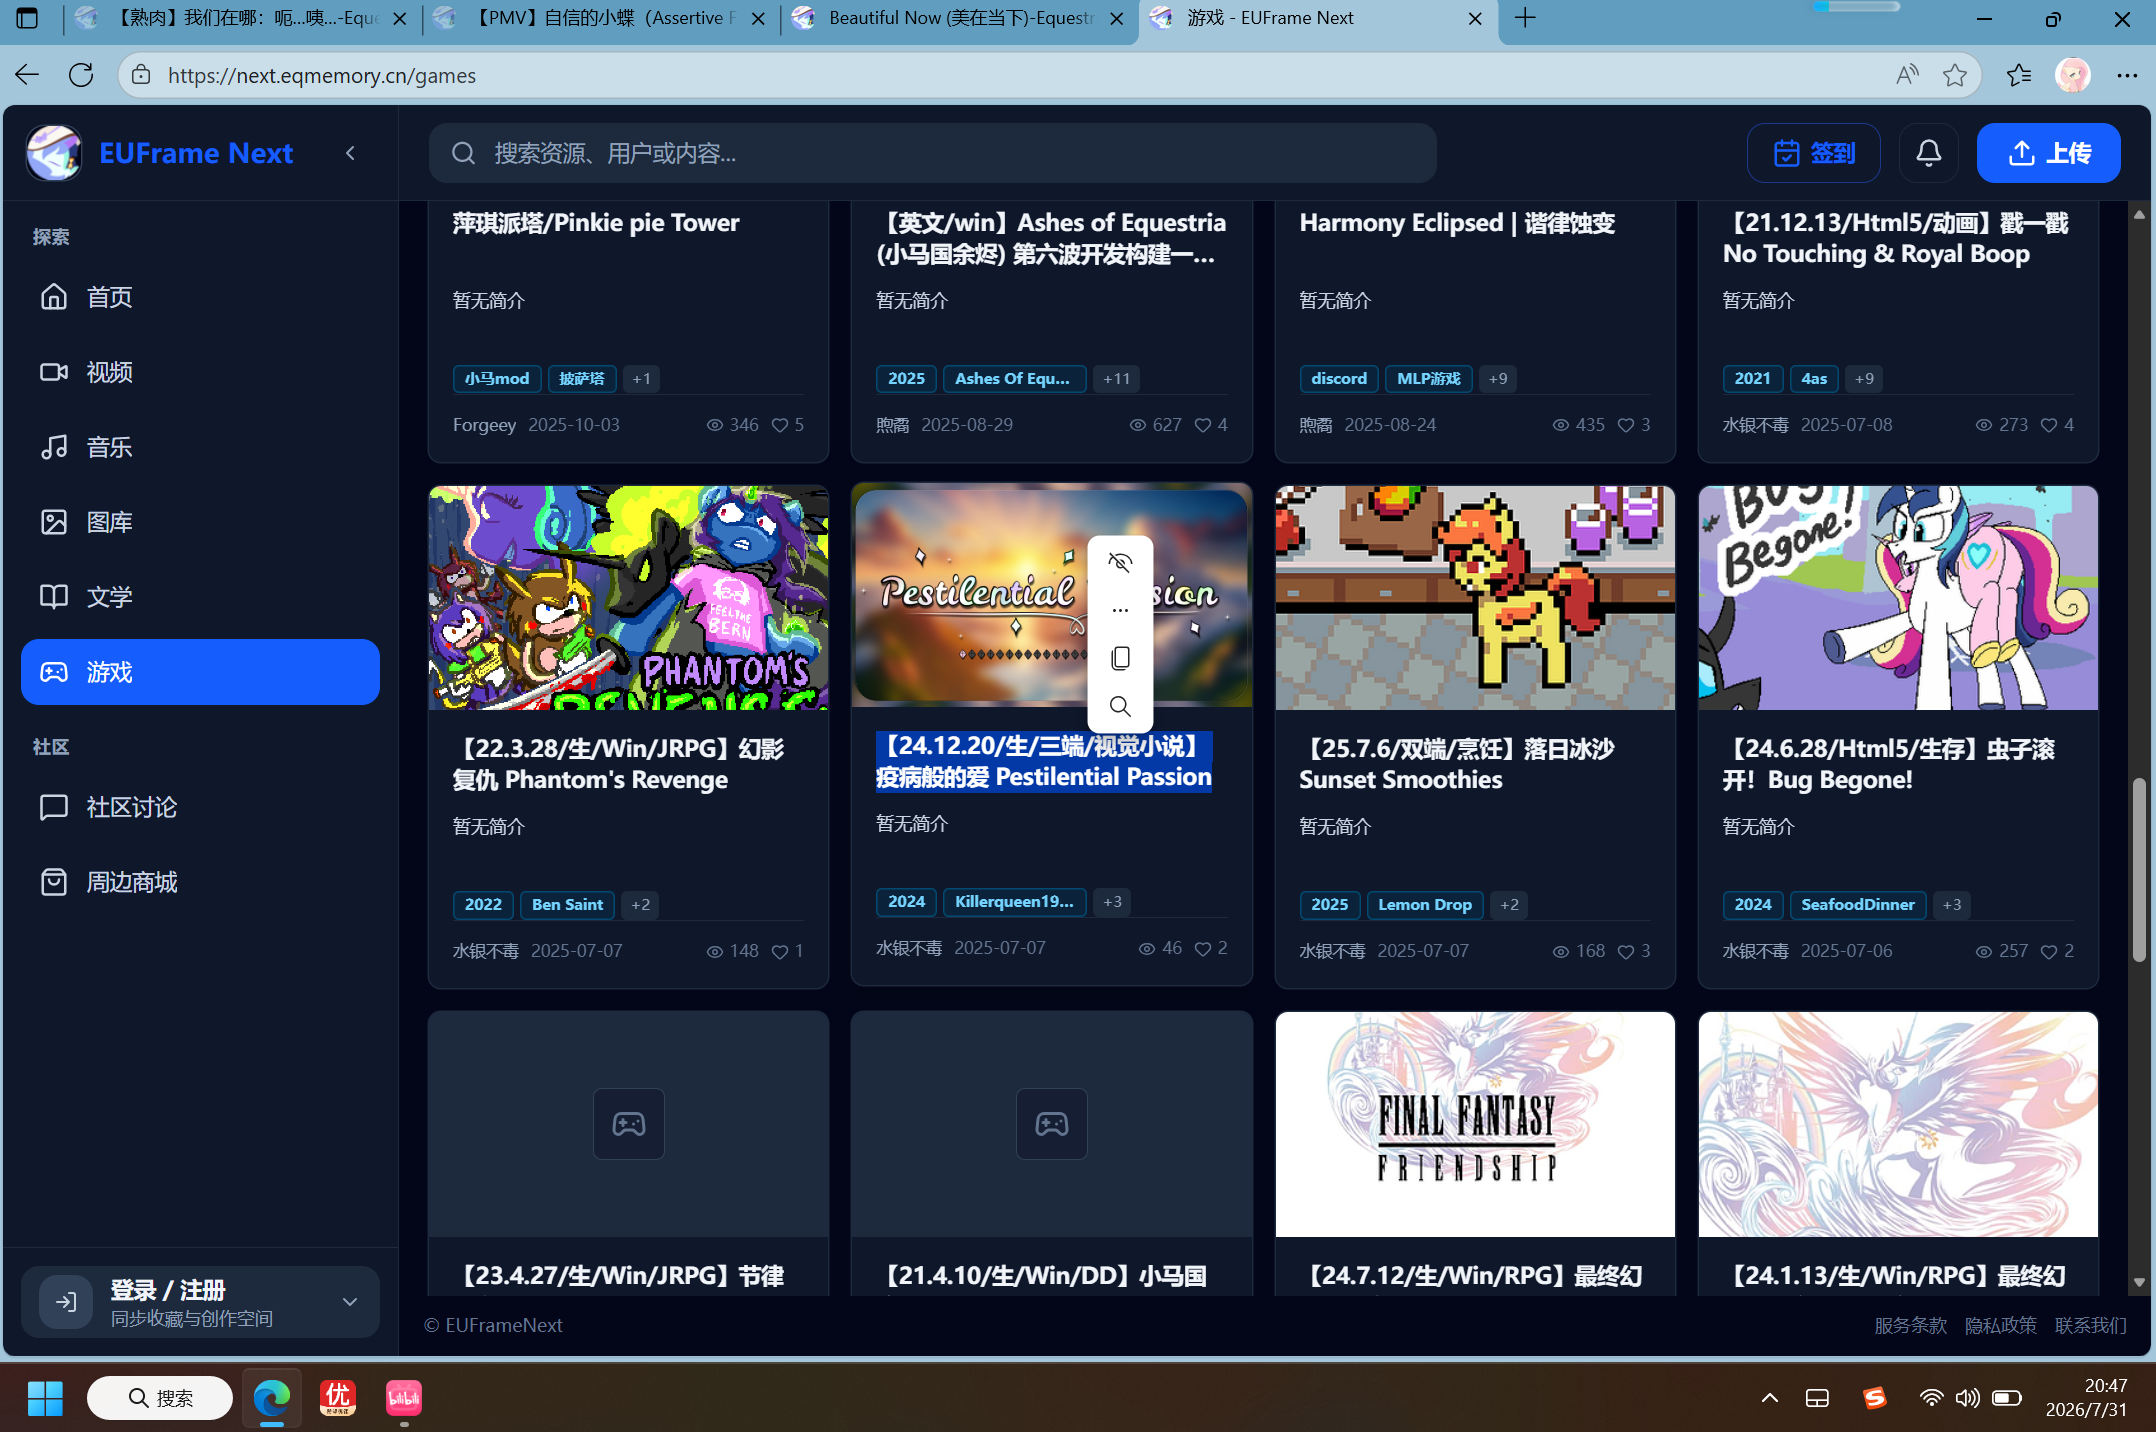Add this page to favorites star
The width and height of the screenshot is (2156, 1432).
[1954, 75]
